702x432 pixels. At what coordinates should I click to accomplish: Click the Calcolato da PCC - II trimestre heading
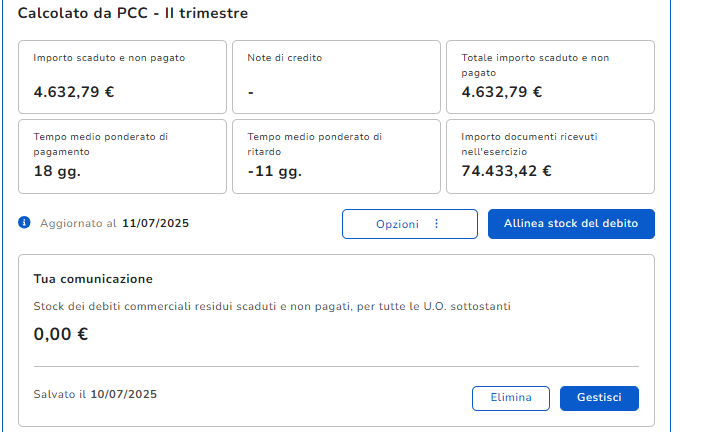point(133,14)
